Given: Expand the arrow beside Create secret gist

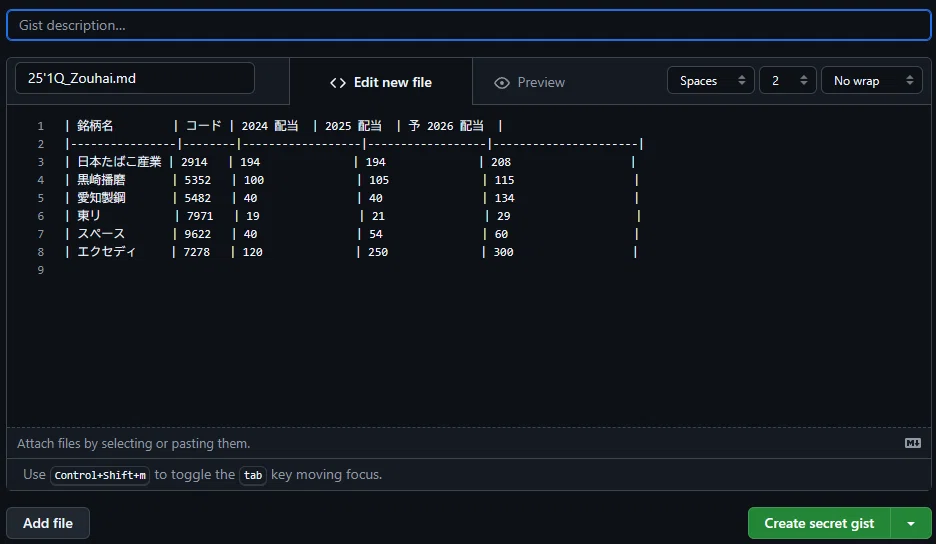Looking at the screenshot, I should point(911,523).
